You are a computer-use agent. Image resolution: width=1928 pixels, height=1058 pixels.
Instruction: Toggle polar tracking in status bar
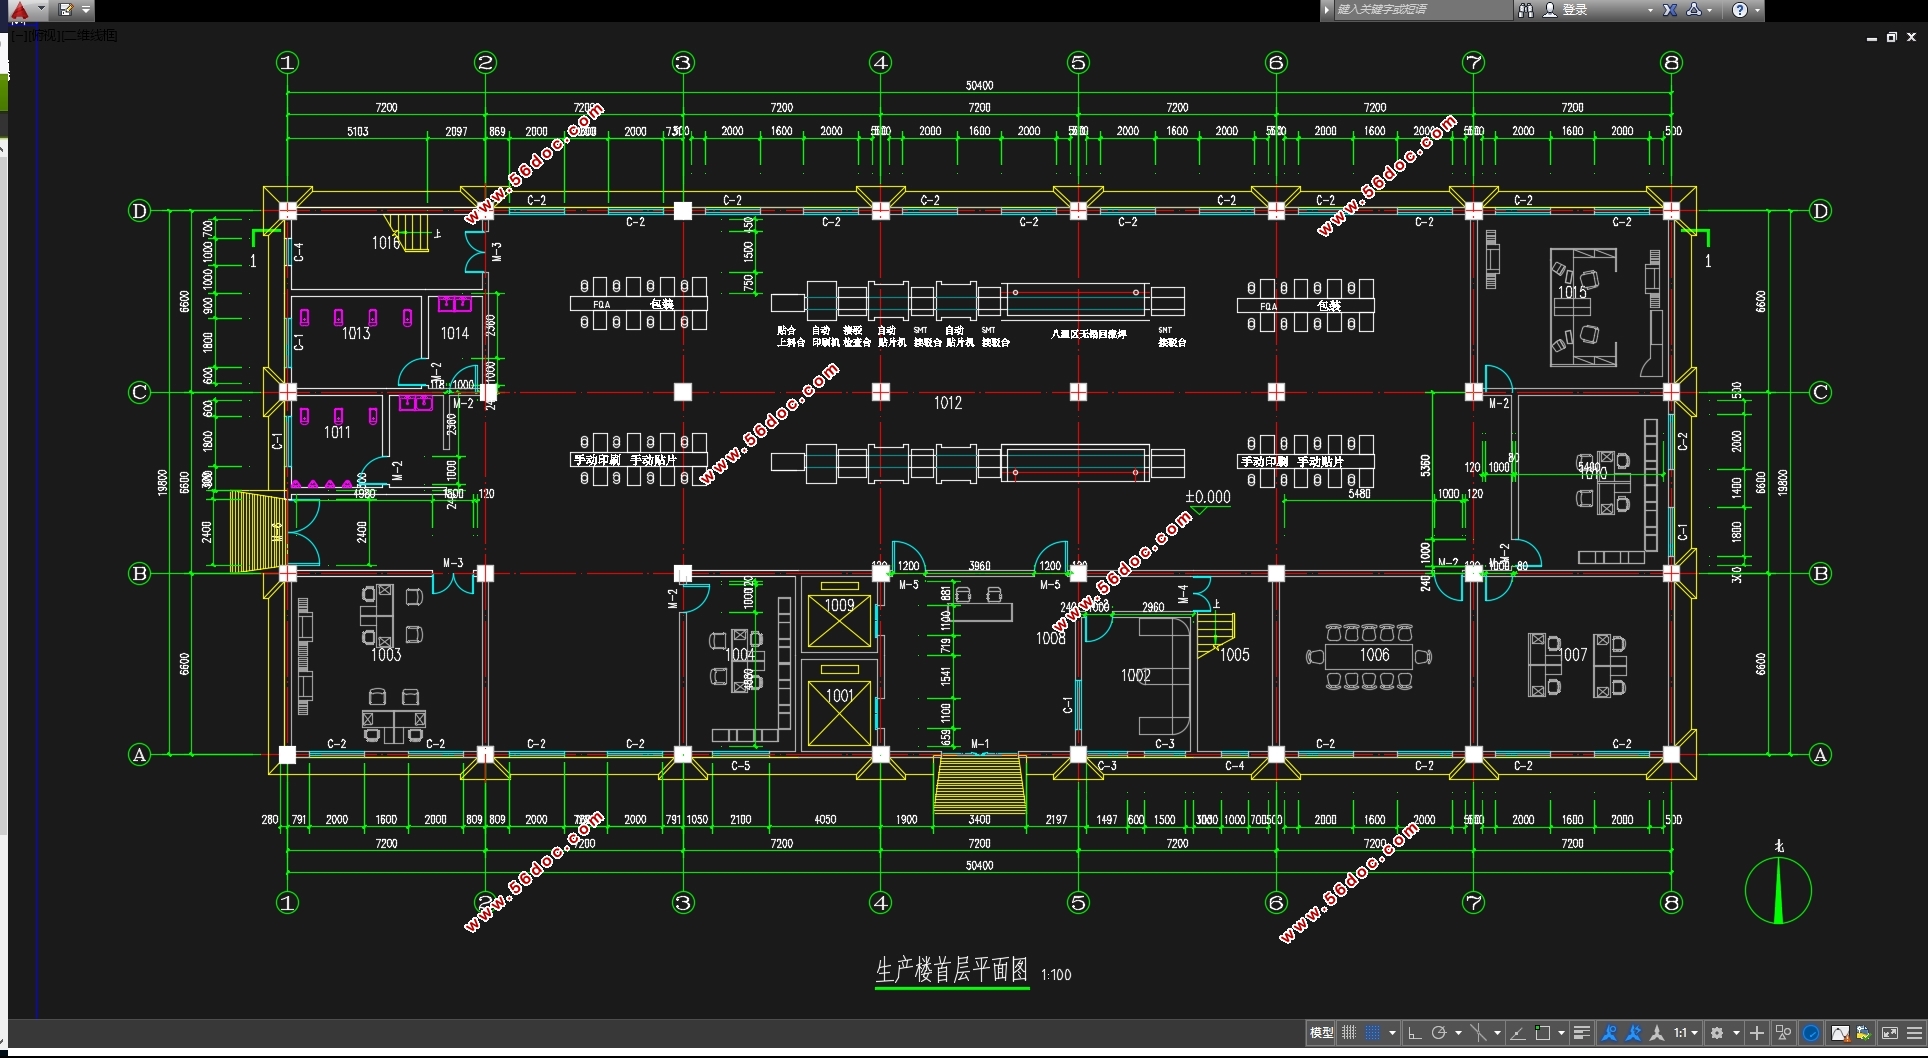coord(1439,1033)
